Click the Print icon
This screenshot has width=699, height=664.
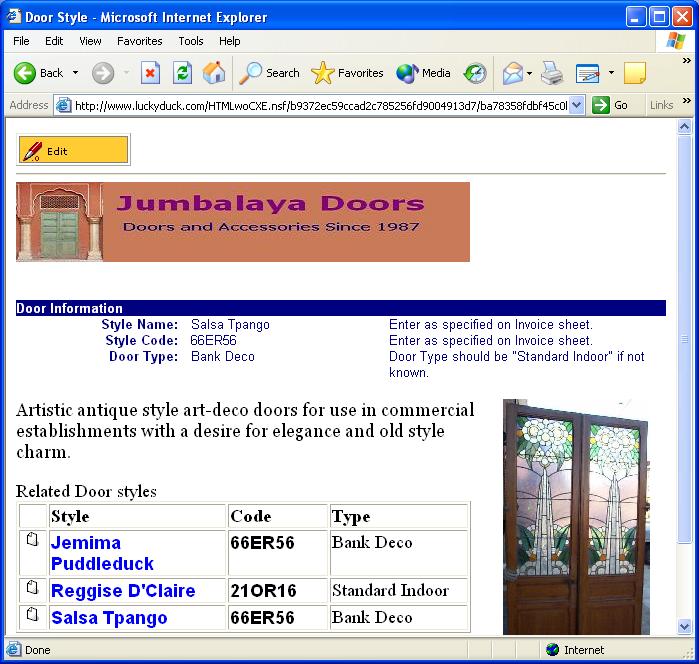point(552,73)
